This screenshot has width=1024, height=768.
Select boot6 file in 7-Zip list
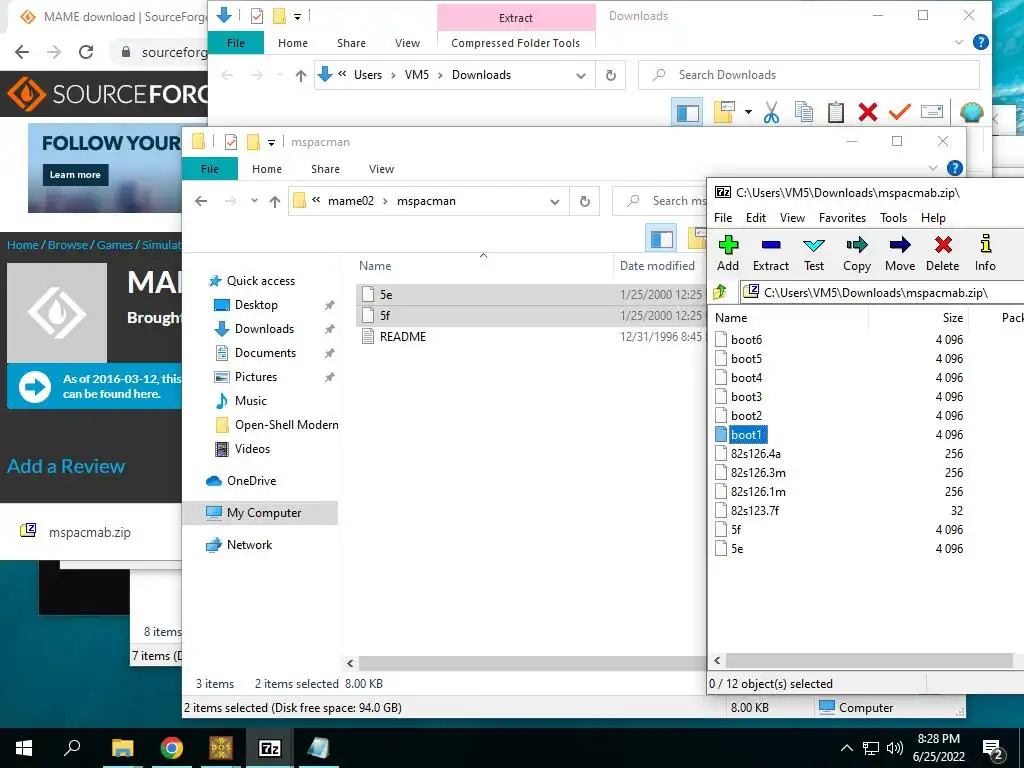(x=746, y=340)
